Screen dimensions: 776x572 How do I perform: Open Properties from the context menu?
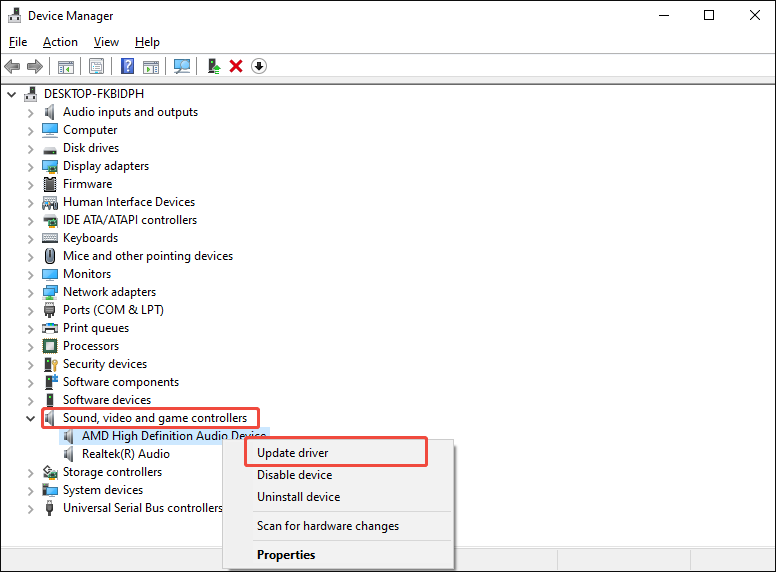(x=338, y=555)
